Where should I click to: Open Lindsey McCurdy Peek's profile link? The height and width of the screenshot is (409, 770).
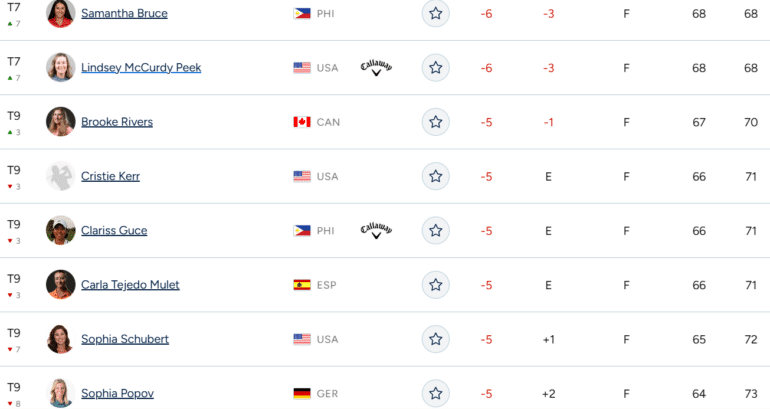pyautogui.click(x=141, y=68)
